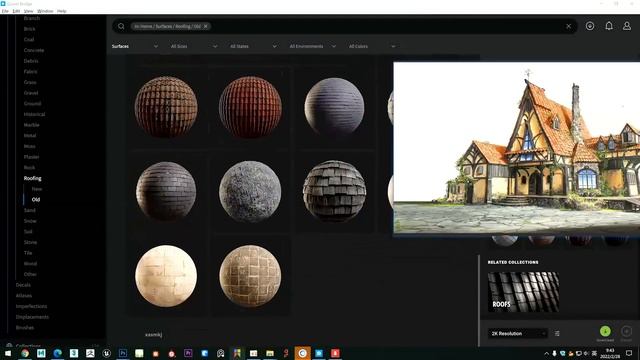This screenshot has height=360, width=640.
Task: Open the Atlases asset type
Action: (x=24, y=296)
